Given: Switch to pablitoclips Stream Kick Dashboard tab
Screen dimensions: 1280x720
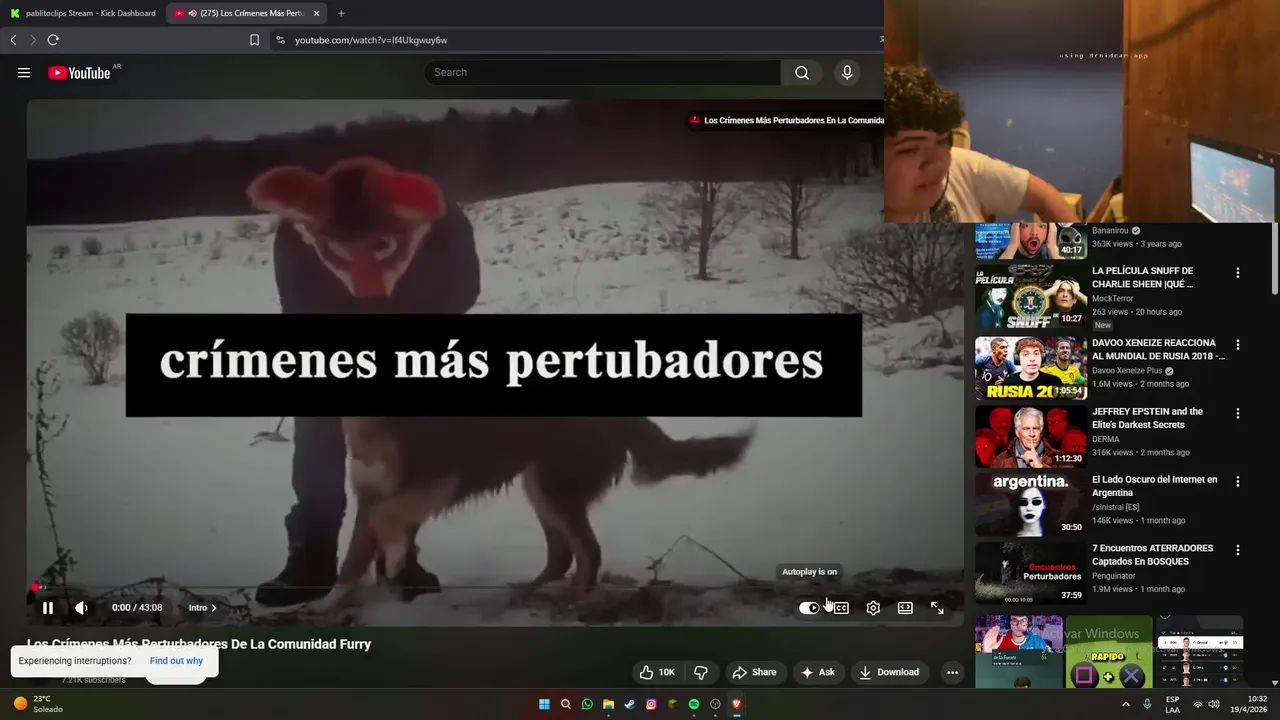Looking at the screenshot, I should click(x=83, y=13).
